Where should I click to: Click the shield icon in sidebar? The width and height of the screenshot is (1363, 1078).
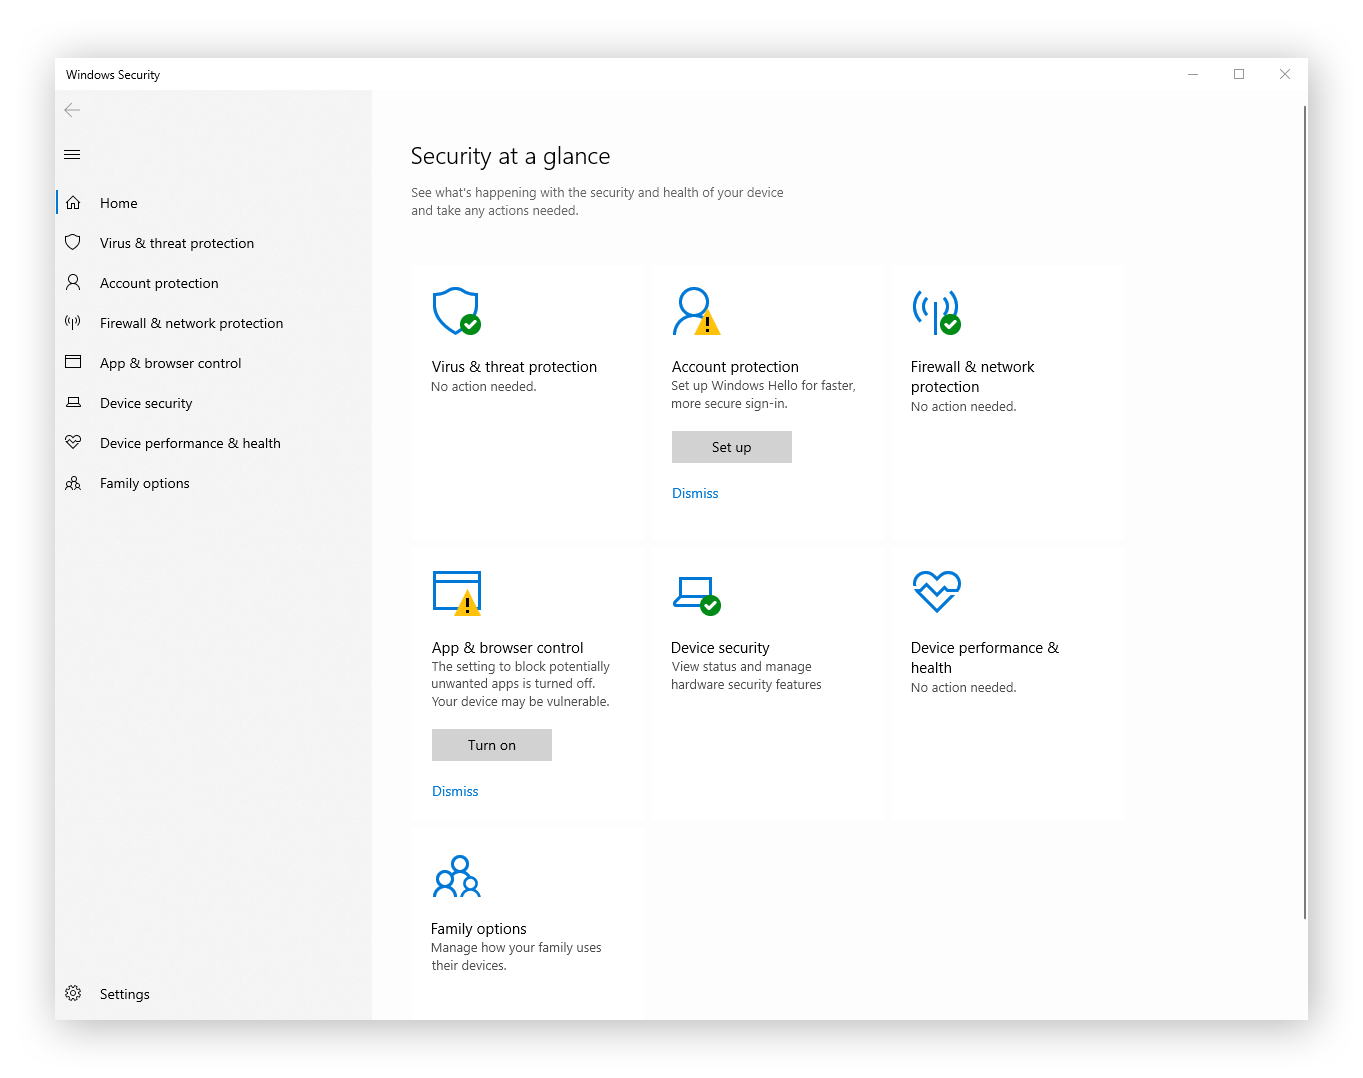coord(73,242)
